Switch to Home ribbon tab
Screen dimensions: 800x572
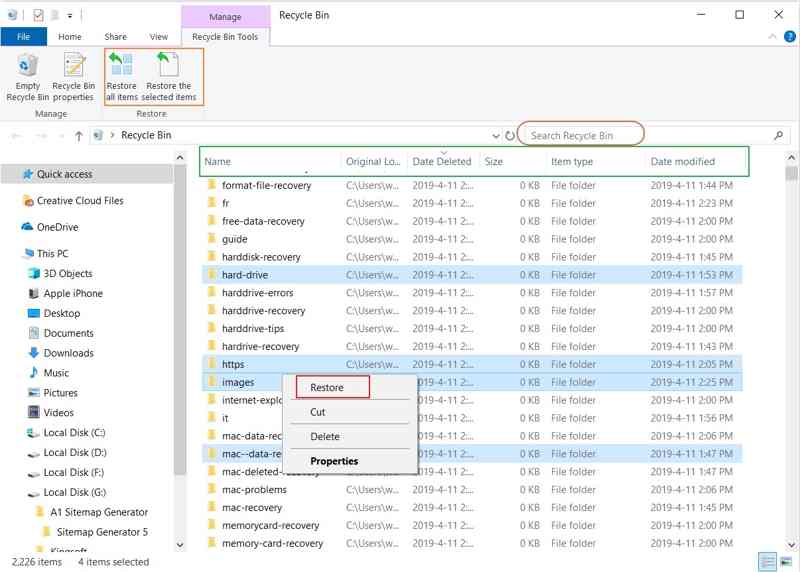coord(69,37)
